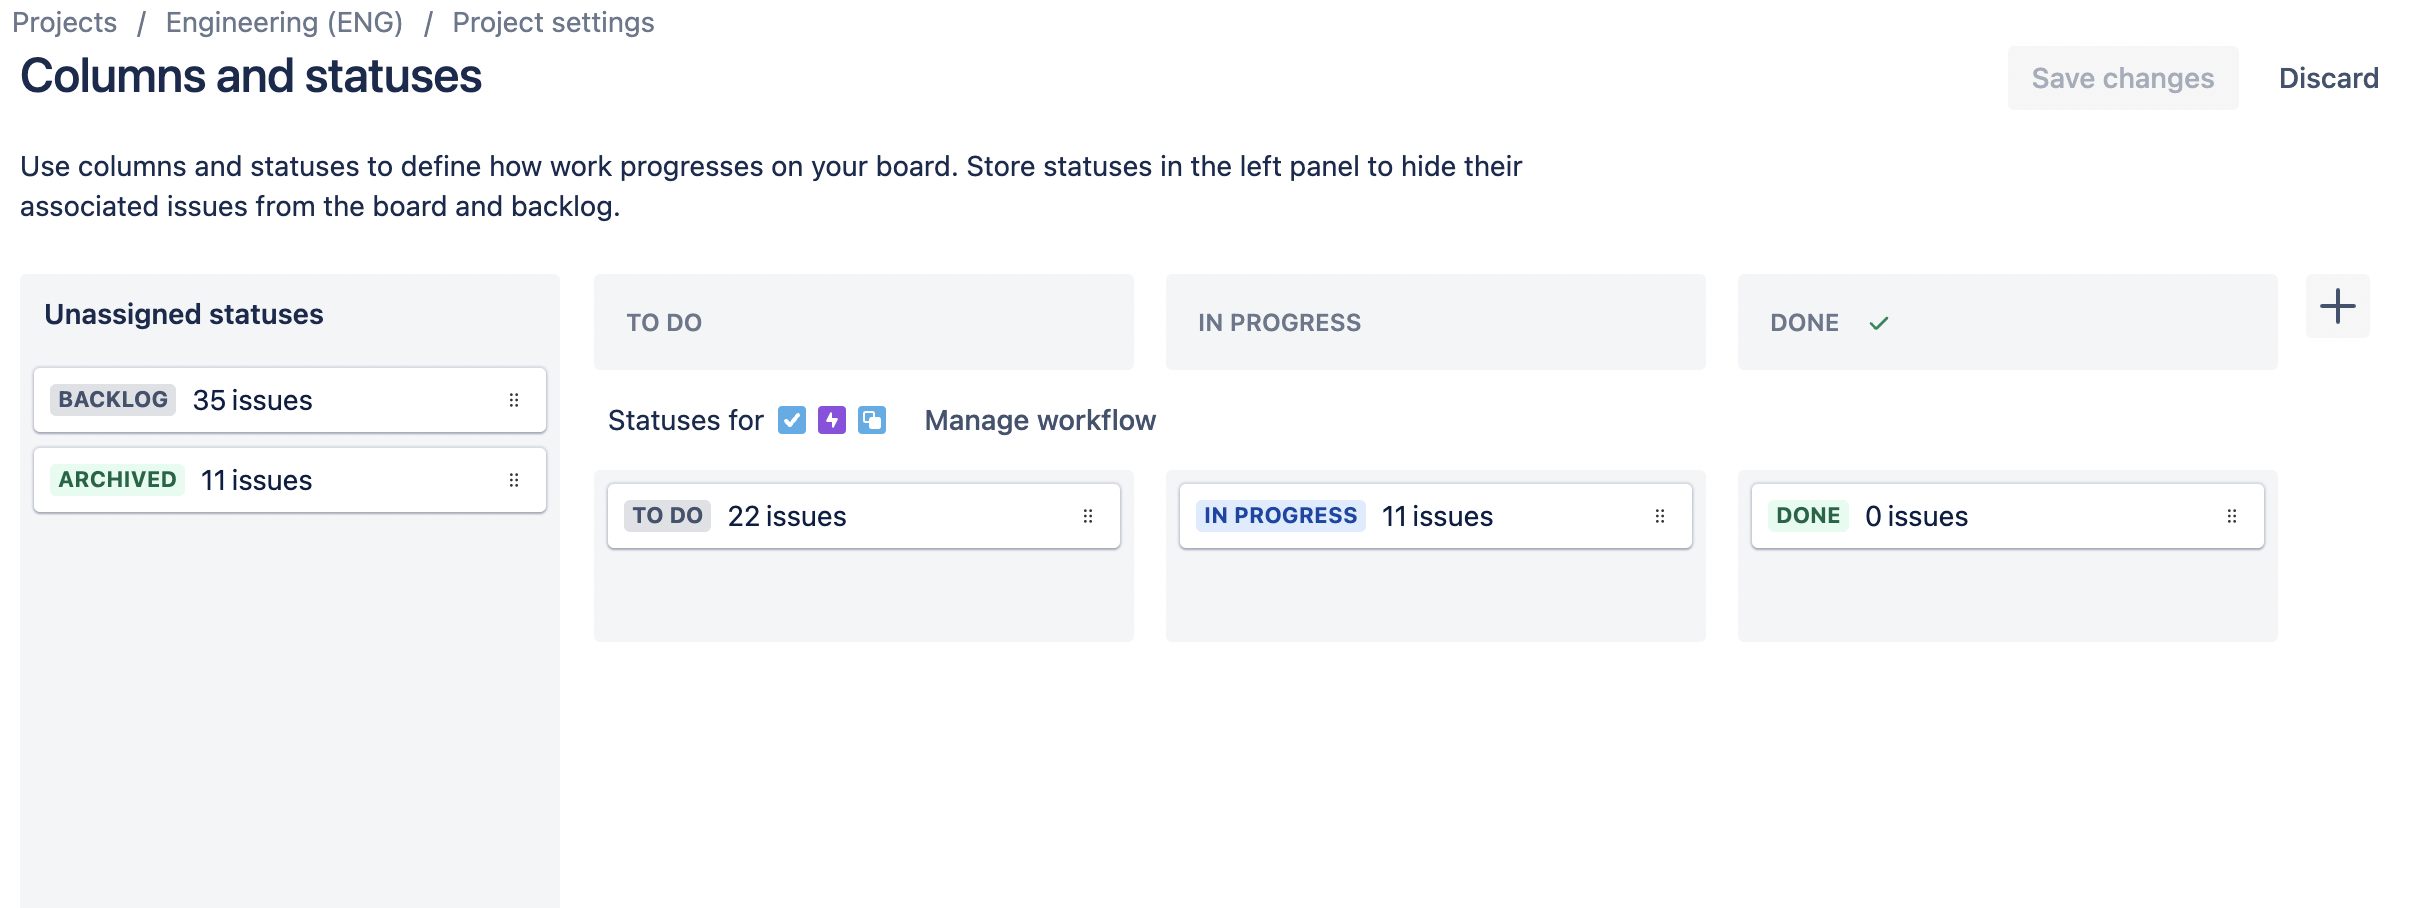Rename the TO DO column header
The width and height of the screenshot is (2416, 908).
(664, 323)
